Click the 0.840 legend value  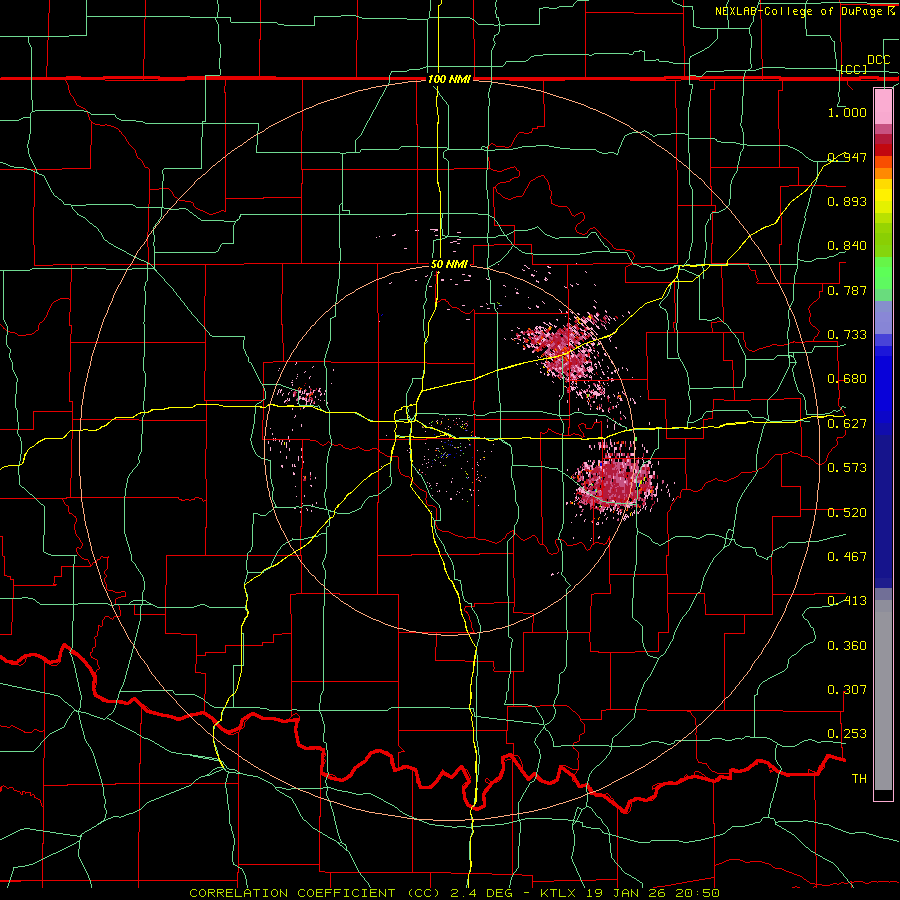(x=847, y=246)
